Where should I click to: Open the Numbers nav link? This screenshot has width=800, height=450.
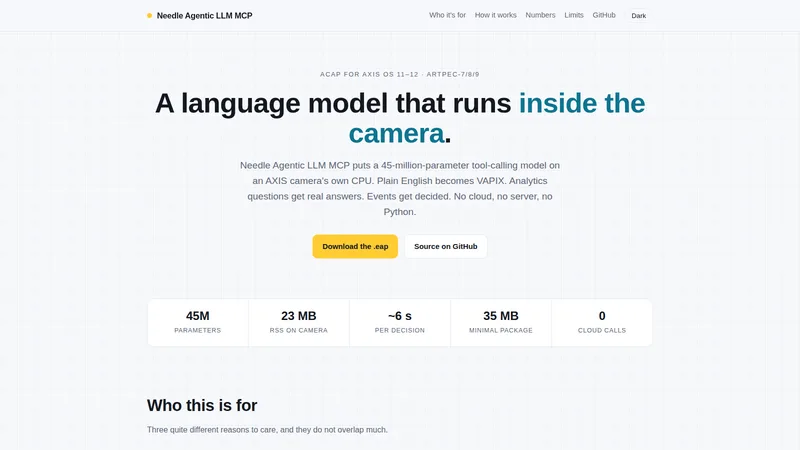[x=540, y=15]
